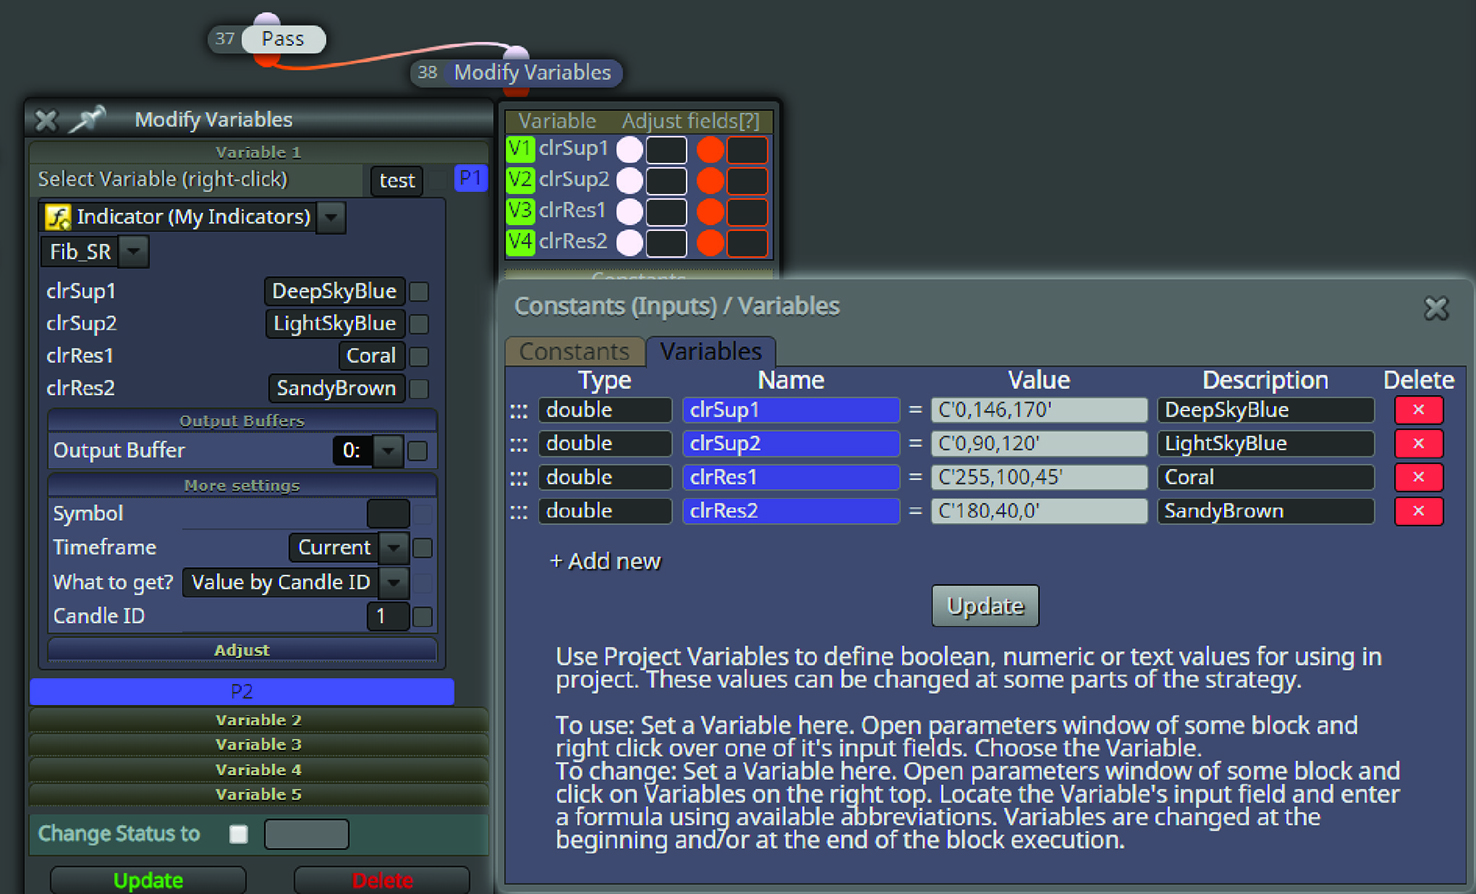Image resolution: width=1476 pixels, height=894 pixels.
Task: Click + Add new variable link
Action: (x=605, y=562)
